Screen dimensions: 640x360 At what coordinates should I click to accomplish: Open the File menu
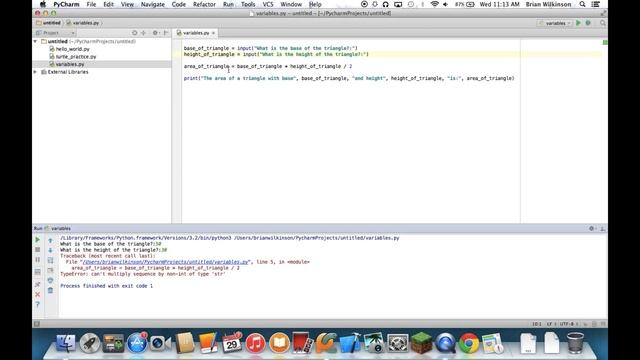click(91, 4)
